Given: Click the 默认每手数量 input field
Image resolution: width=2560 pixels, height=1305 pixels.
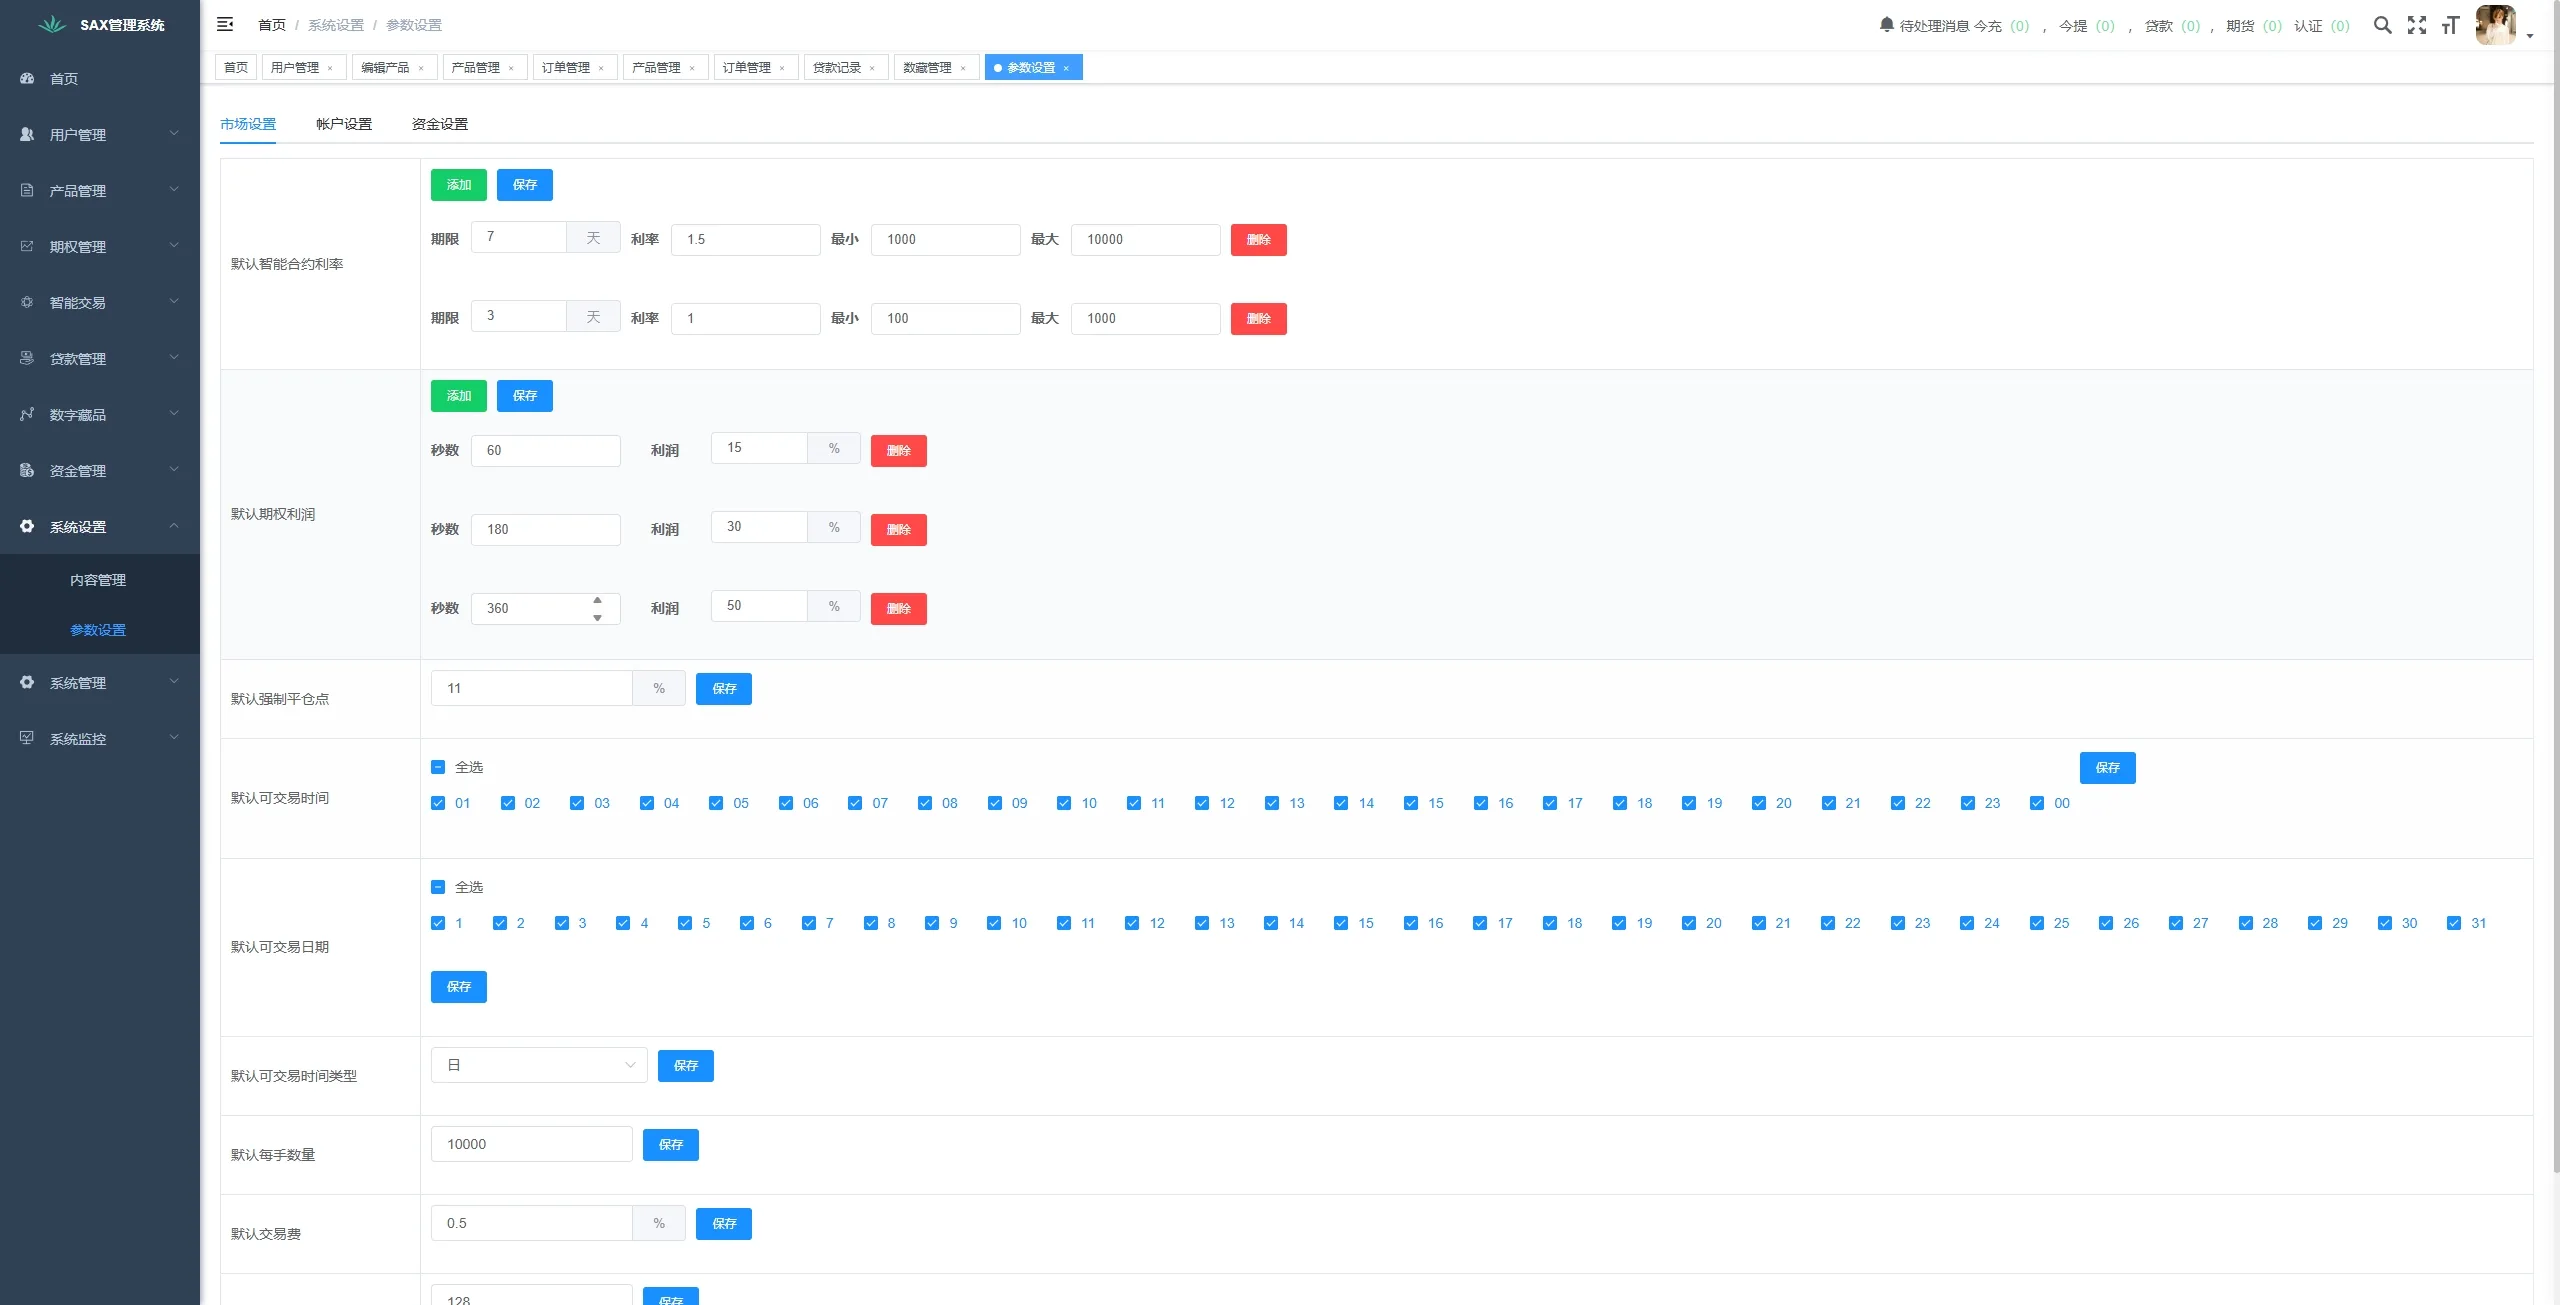Looking at the screenshot, I should [530, 1143].
